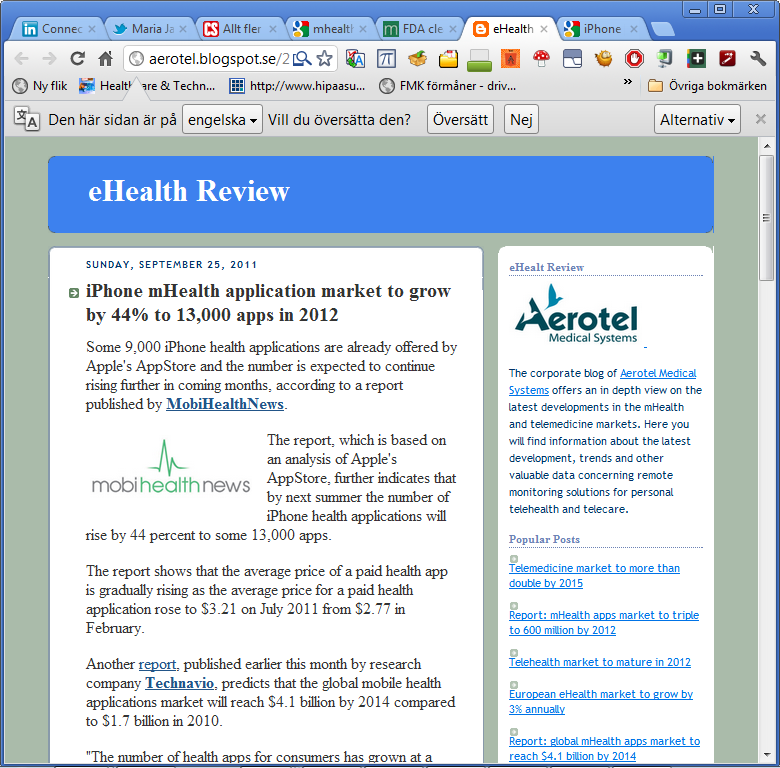
Task: Close the iPhone tab
Action: [634, 29]
